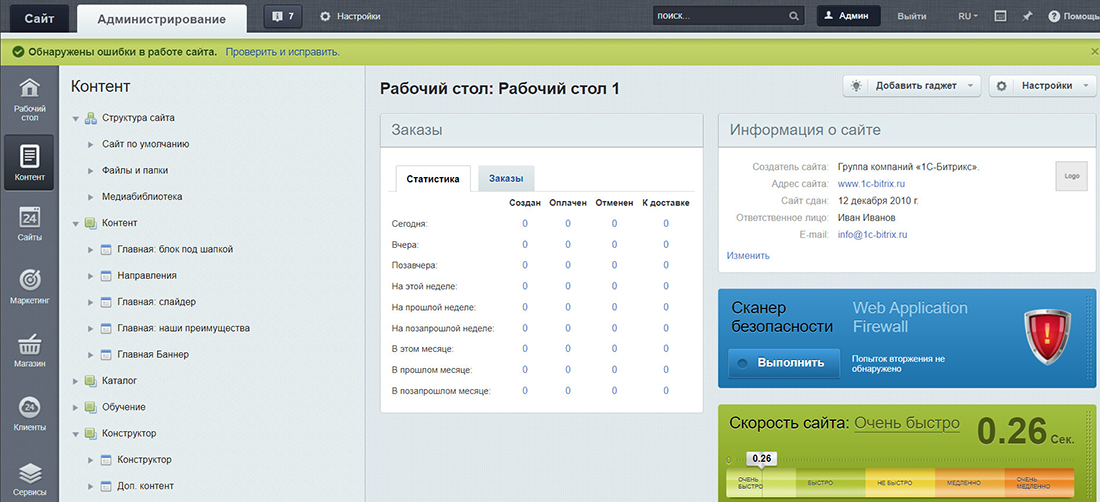Click the Направления infoblock icon
The image size is (1100, 502).
106,276
